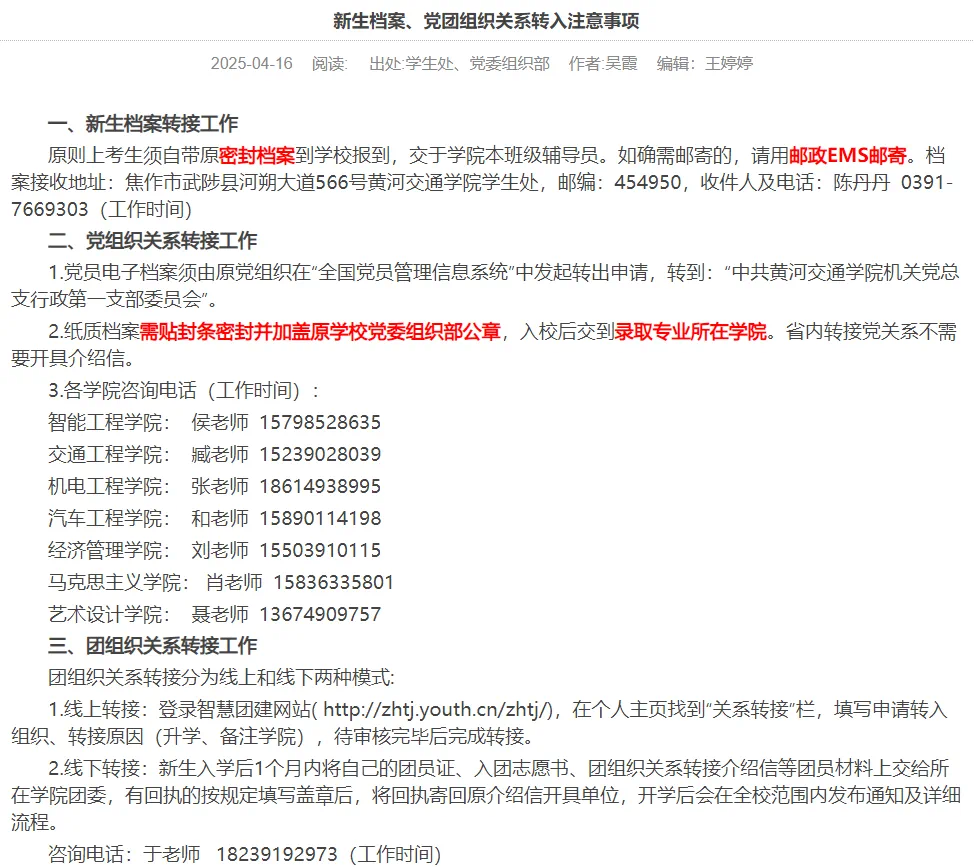
Task: Click the line 团组织关系转接分为线上和线下两种模式
Action: (221, 678)
